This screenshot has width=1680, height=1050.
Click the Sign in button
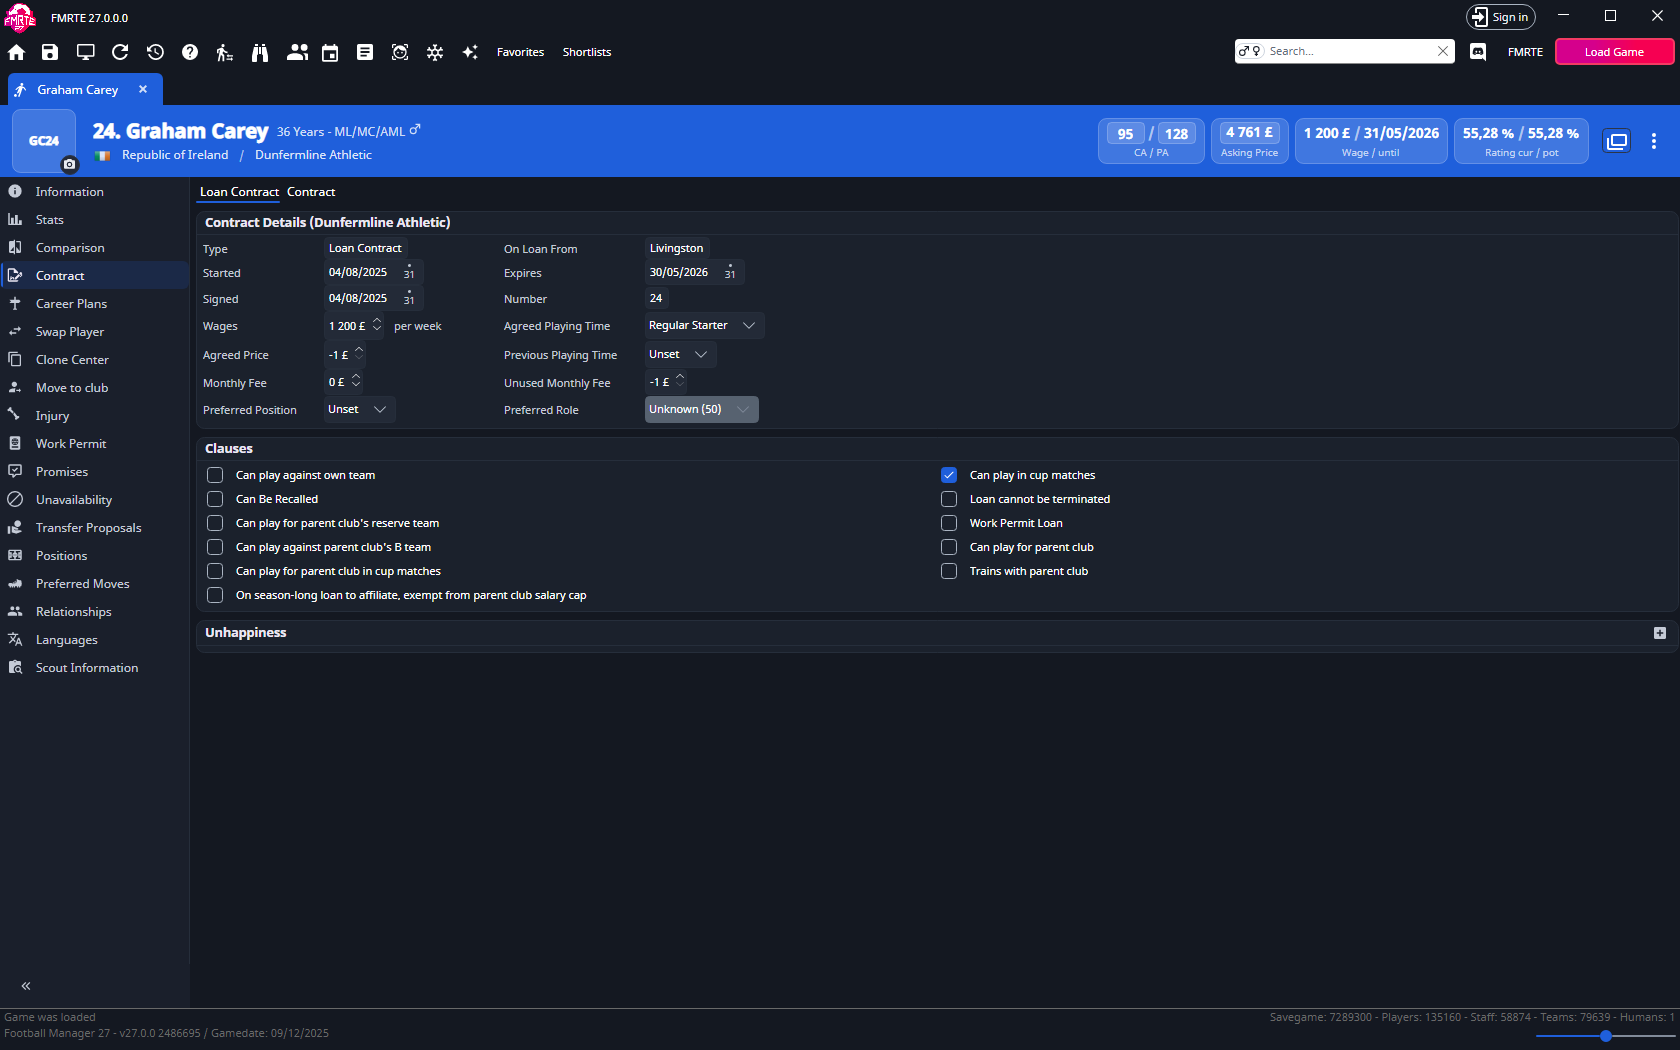(1501, 17)
